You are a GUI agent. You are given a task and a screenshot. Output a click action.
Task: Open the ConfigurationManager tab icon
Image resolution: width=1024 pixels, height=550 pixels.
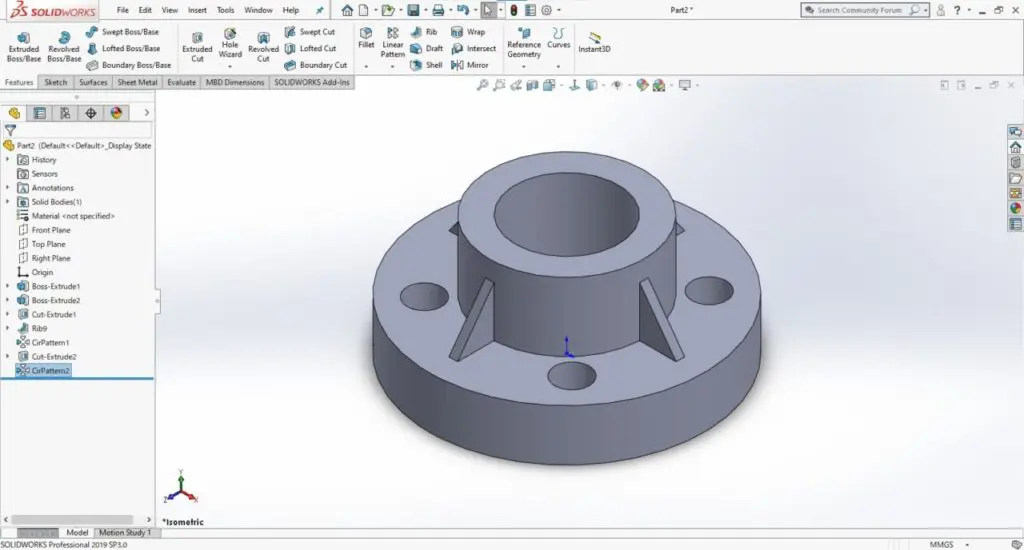click(65, 113)
